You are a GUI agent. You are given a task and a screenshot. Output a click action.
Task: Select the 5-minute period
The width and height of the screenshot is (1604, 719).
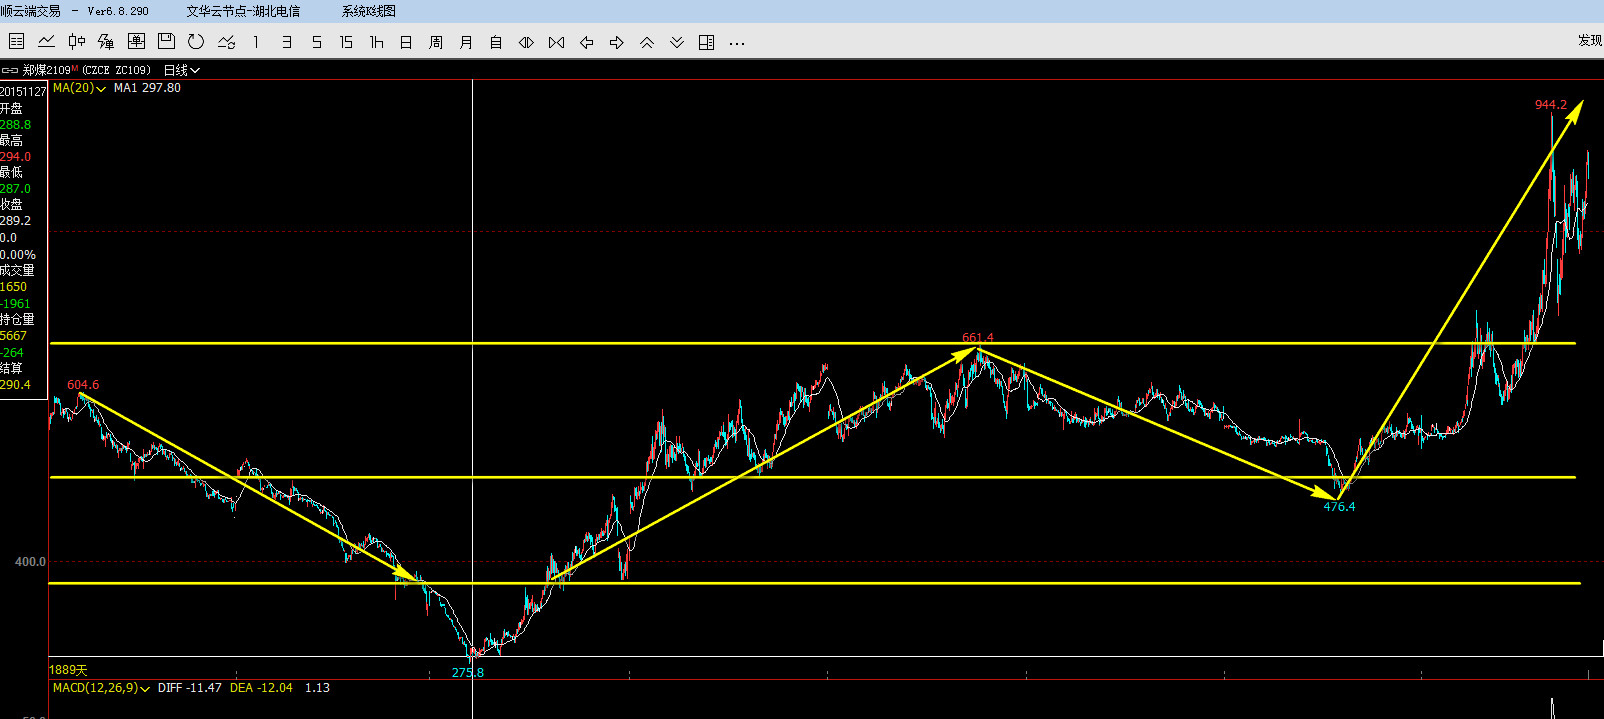317,42
